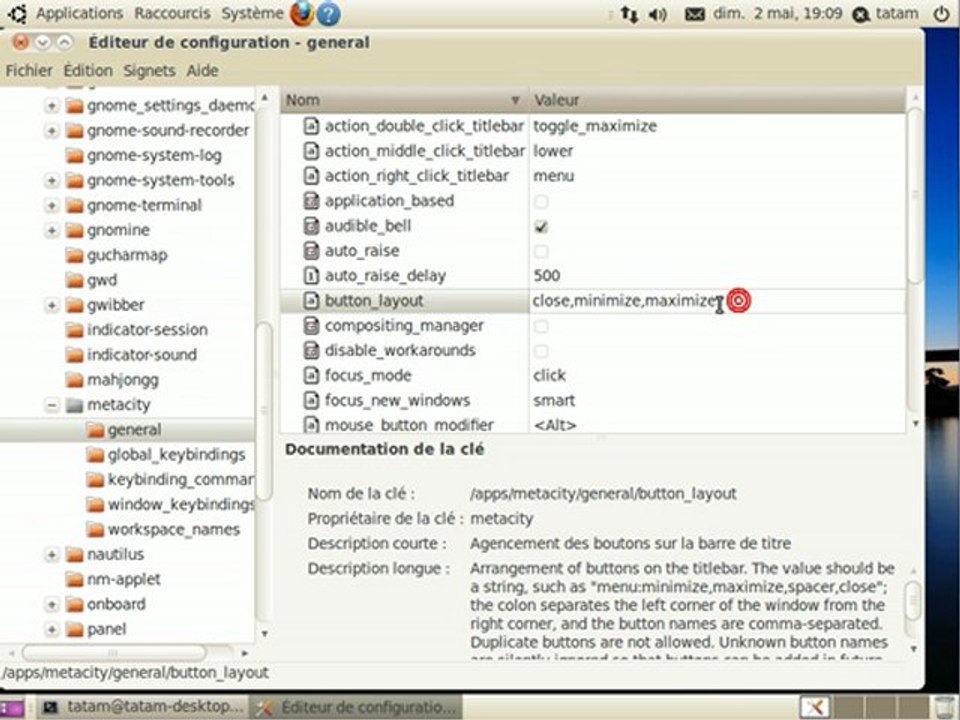Switch to tatam@tatam-desktop terminal taskbar button
The width and height of the screenshot is (960, 720).
click(x=143, y=708)
